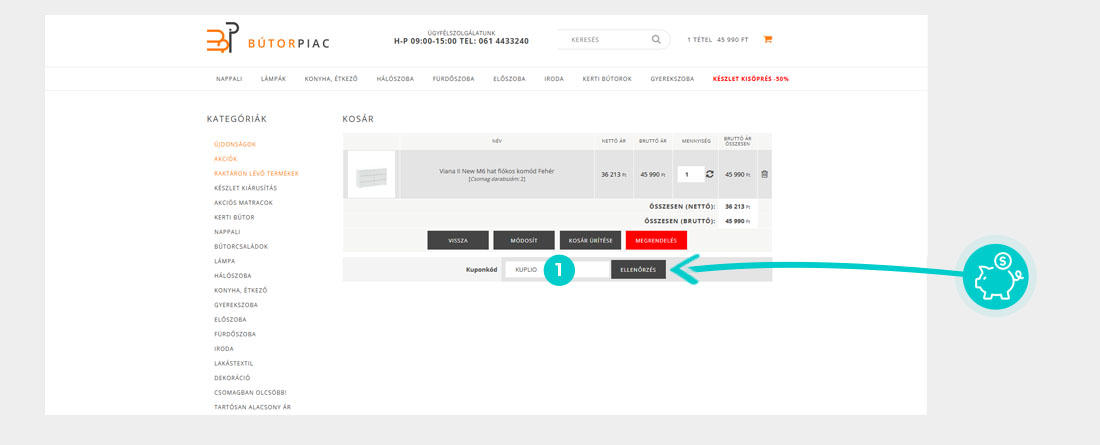
Task: Delete item with trash icon
Action: (x=765, y=174)
